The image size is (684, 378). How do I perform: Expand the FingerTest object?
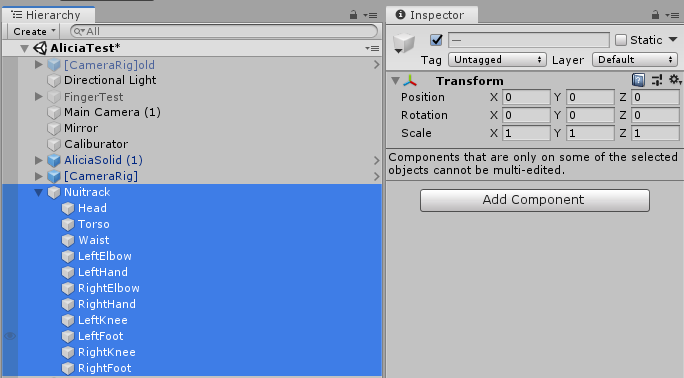coord(38,96)
